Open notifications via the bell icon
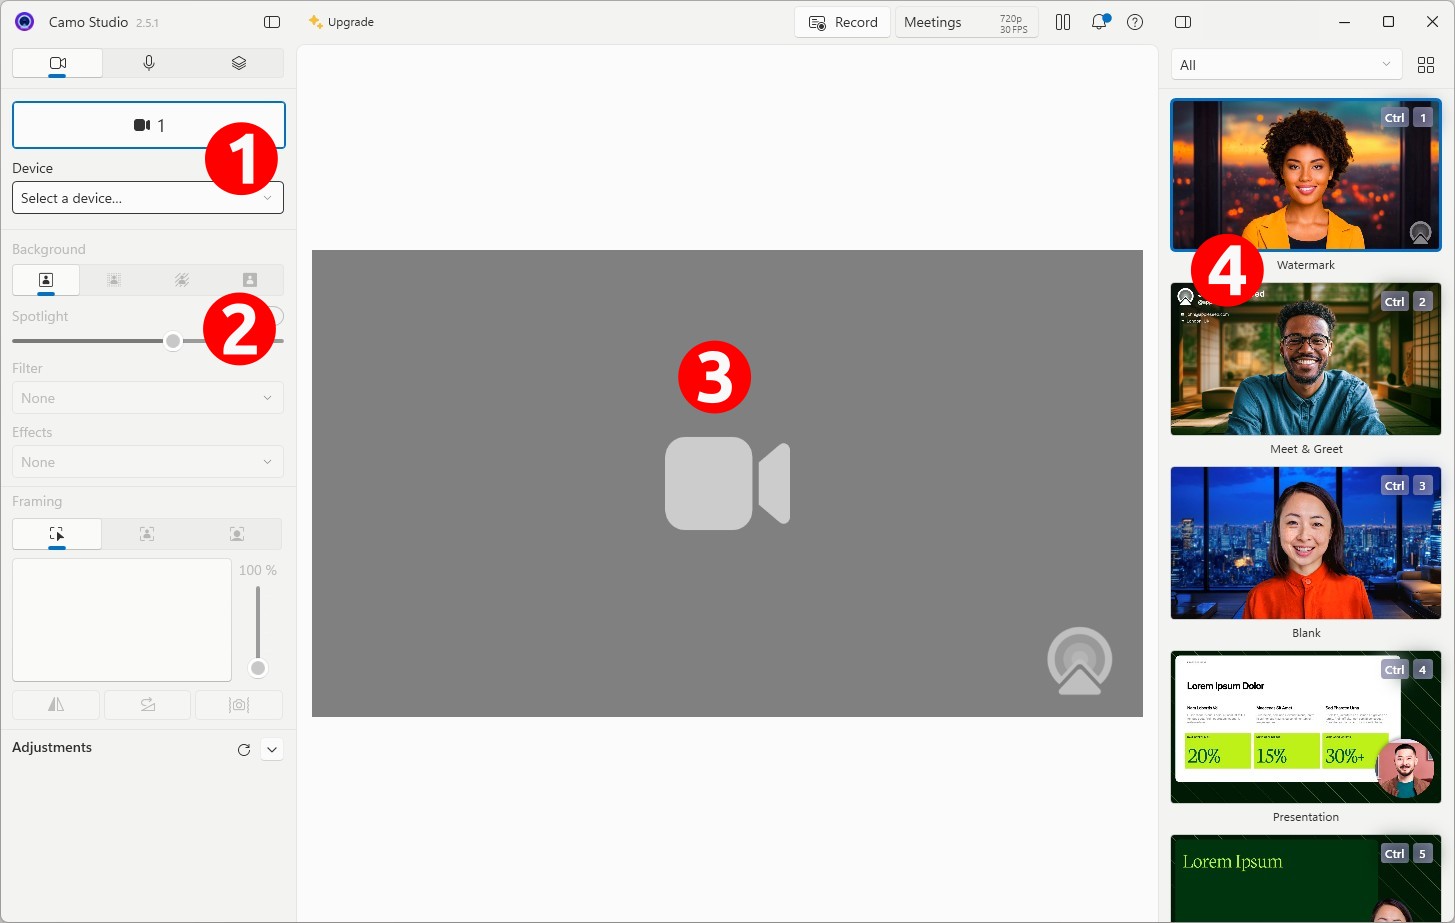Image resolution: width=1455 pixels, height=923 pixels. click(1099, 21)
